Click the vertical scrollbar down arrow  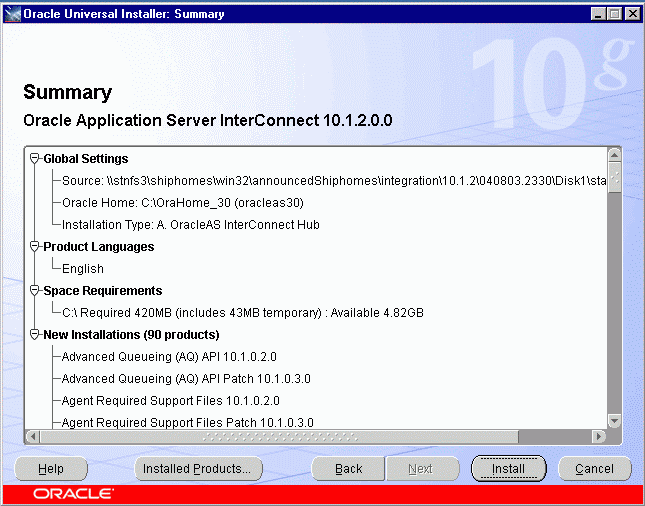coord(614,421)
